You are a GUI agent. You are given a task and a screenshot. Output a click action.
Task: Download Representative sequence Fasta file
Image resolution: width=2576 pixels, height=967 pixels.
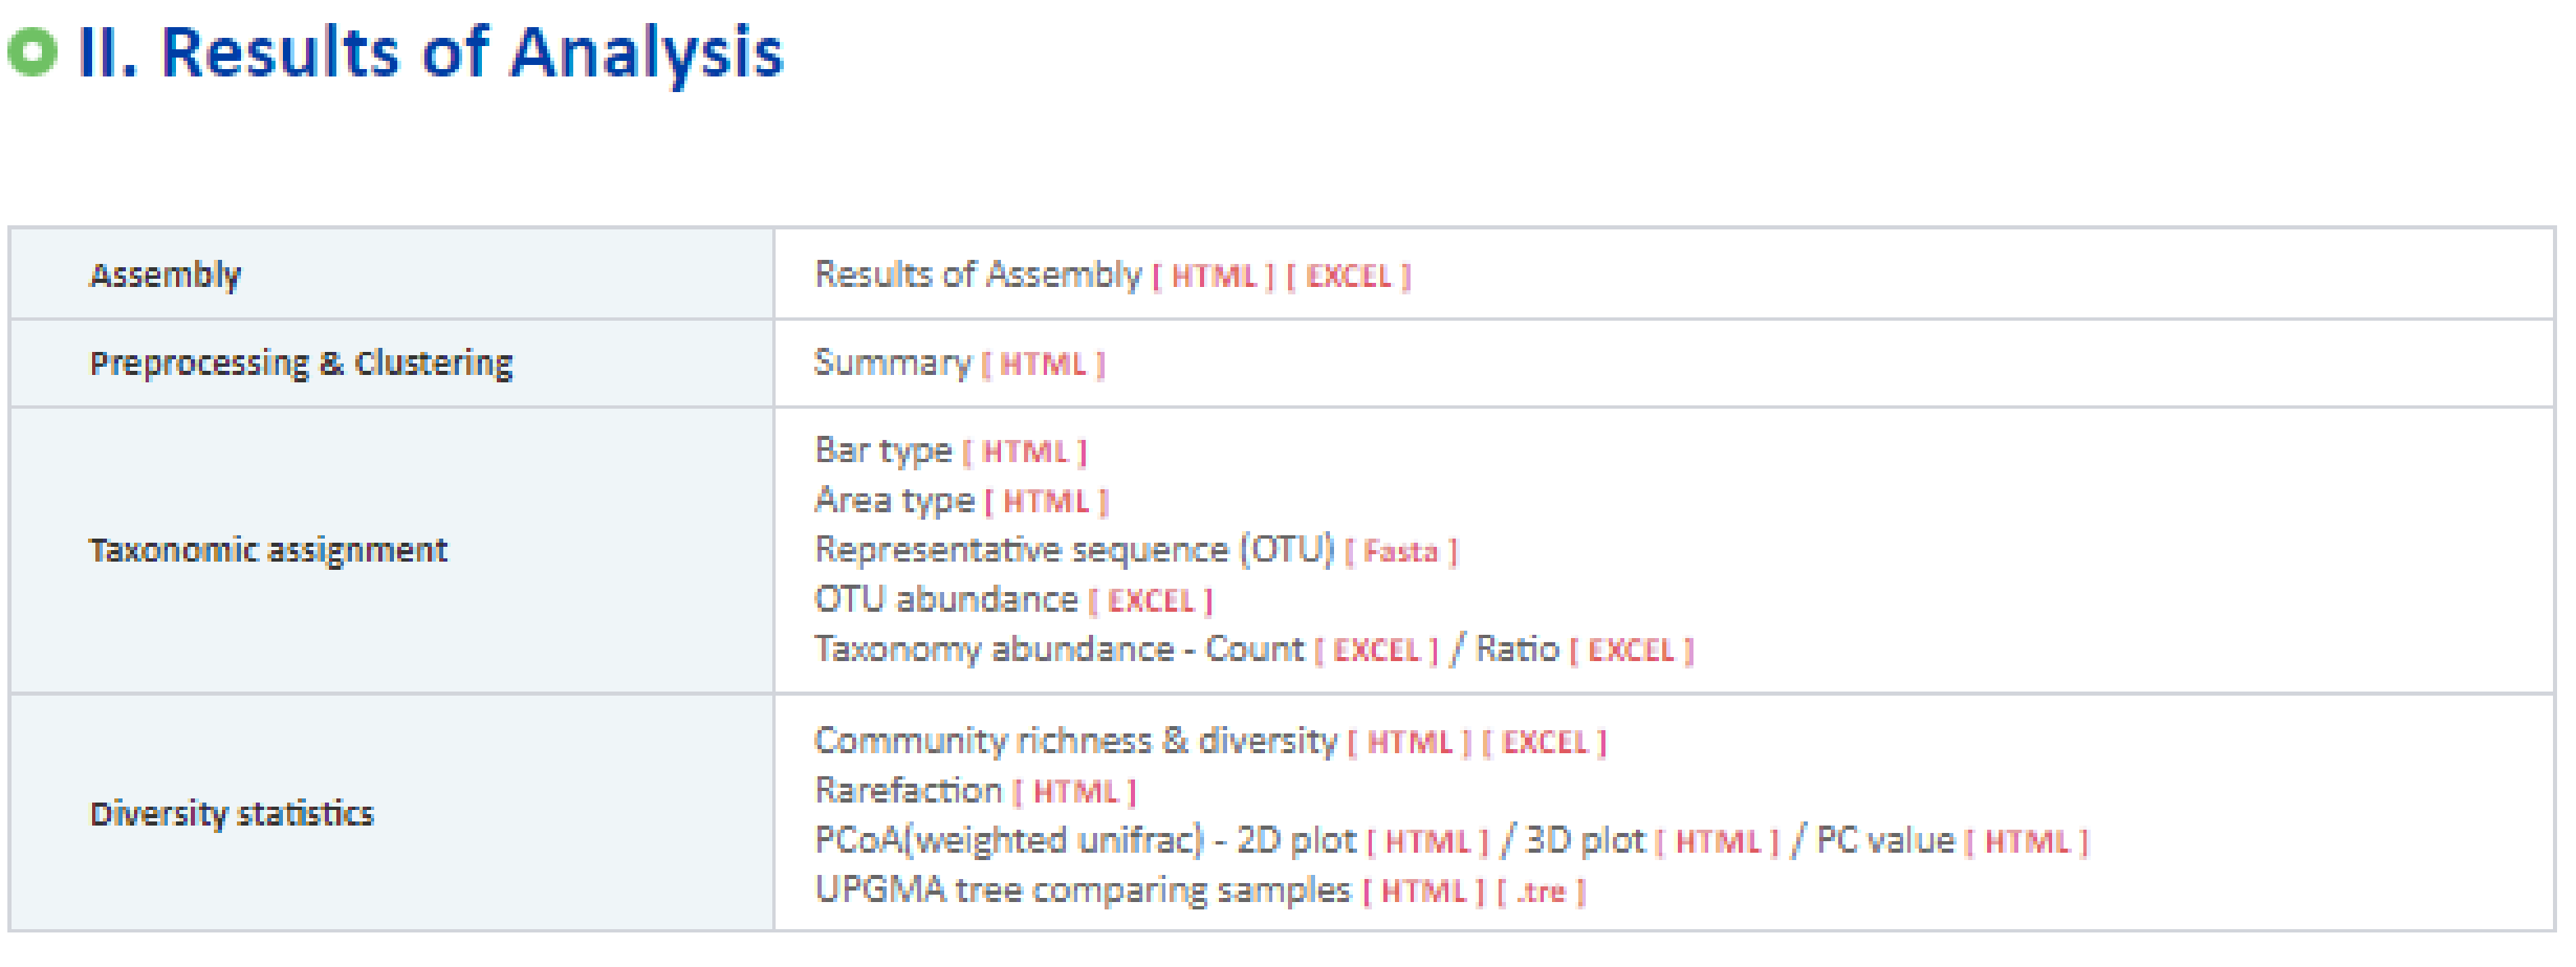click(1400, 552)
